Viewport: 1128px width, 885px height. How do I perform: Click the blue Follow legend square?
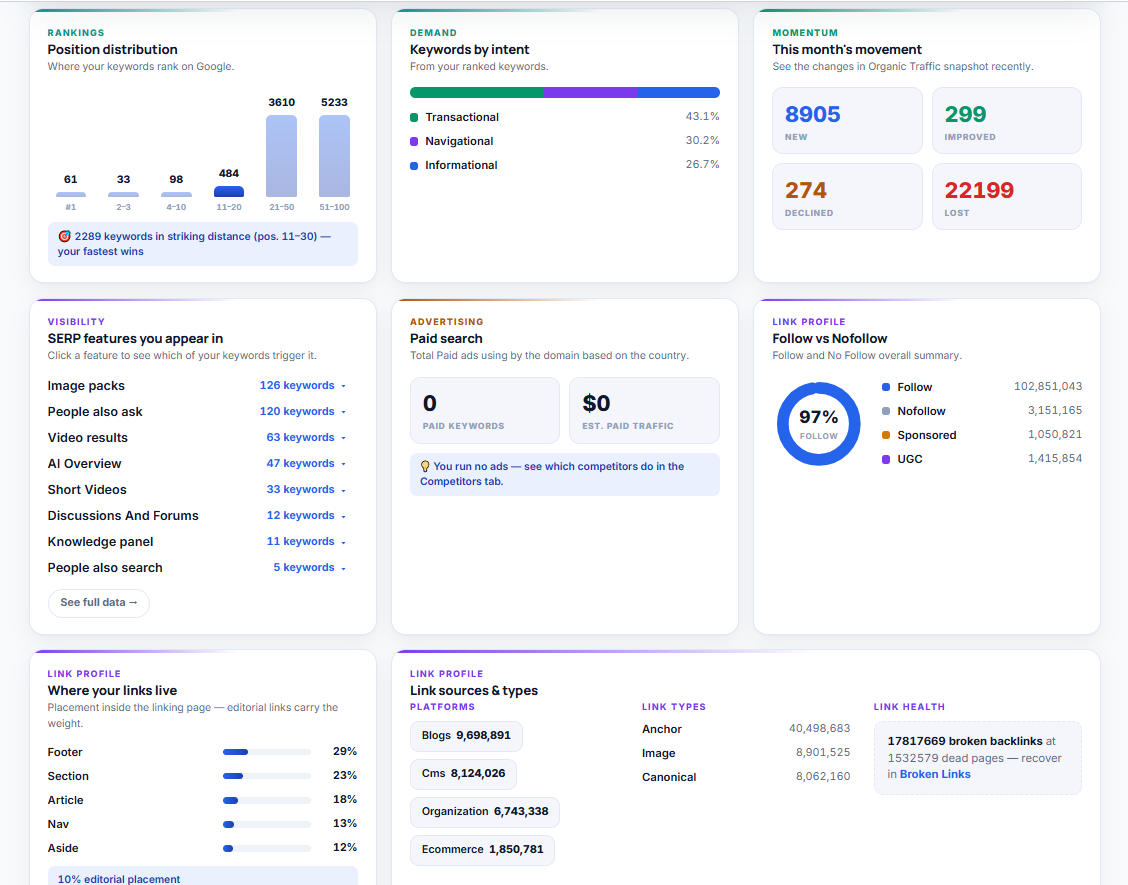[x=886, y=387]
